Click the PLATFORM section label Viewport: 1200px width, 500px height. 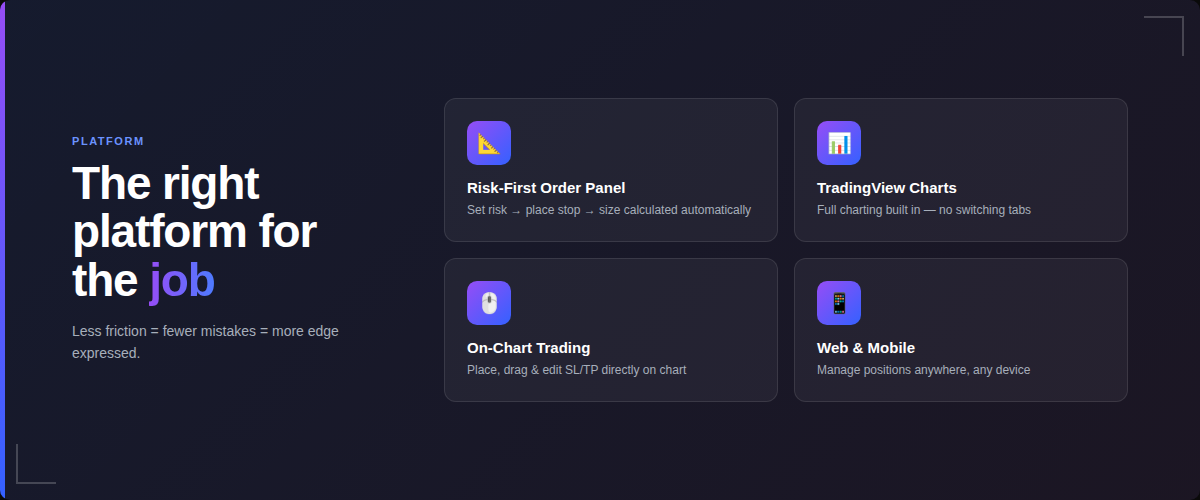(108, 141)
